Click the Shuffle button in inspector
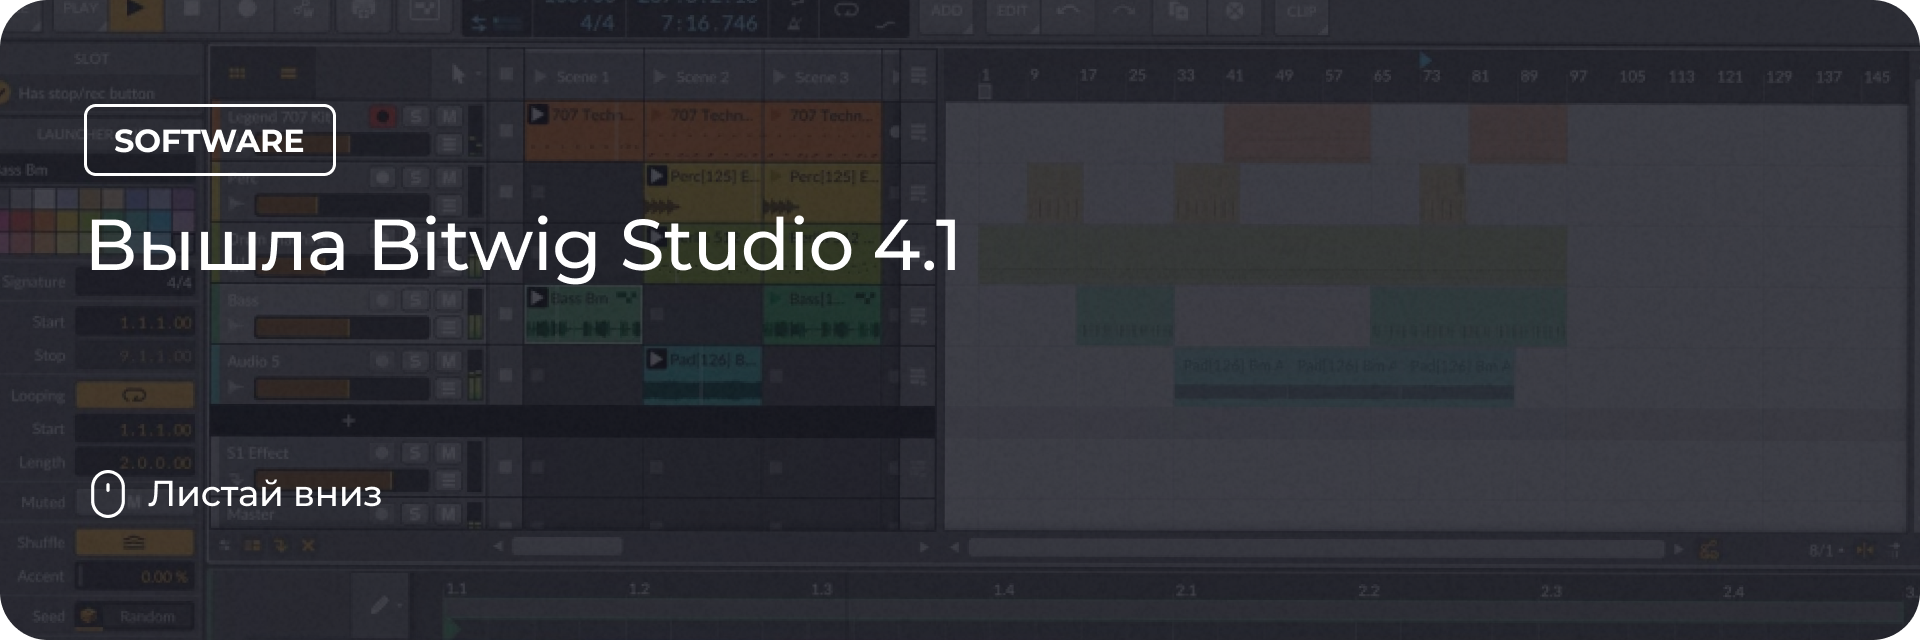The image size is (1920, 640). point(134,542)
